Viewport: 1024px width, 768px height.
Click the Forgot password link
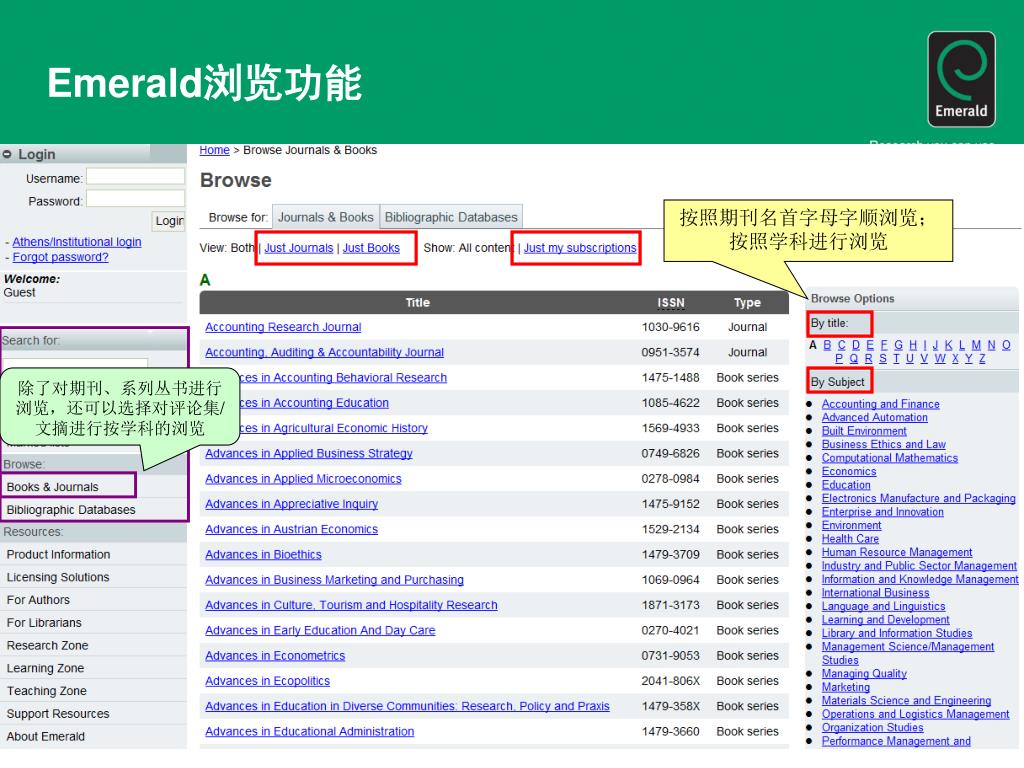(x=61, y=257)
